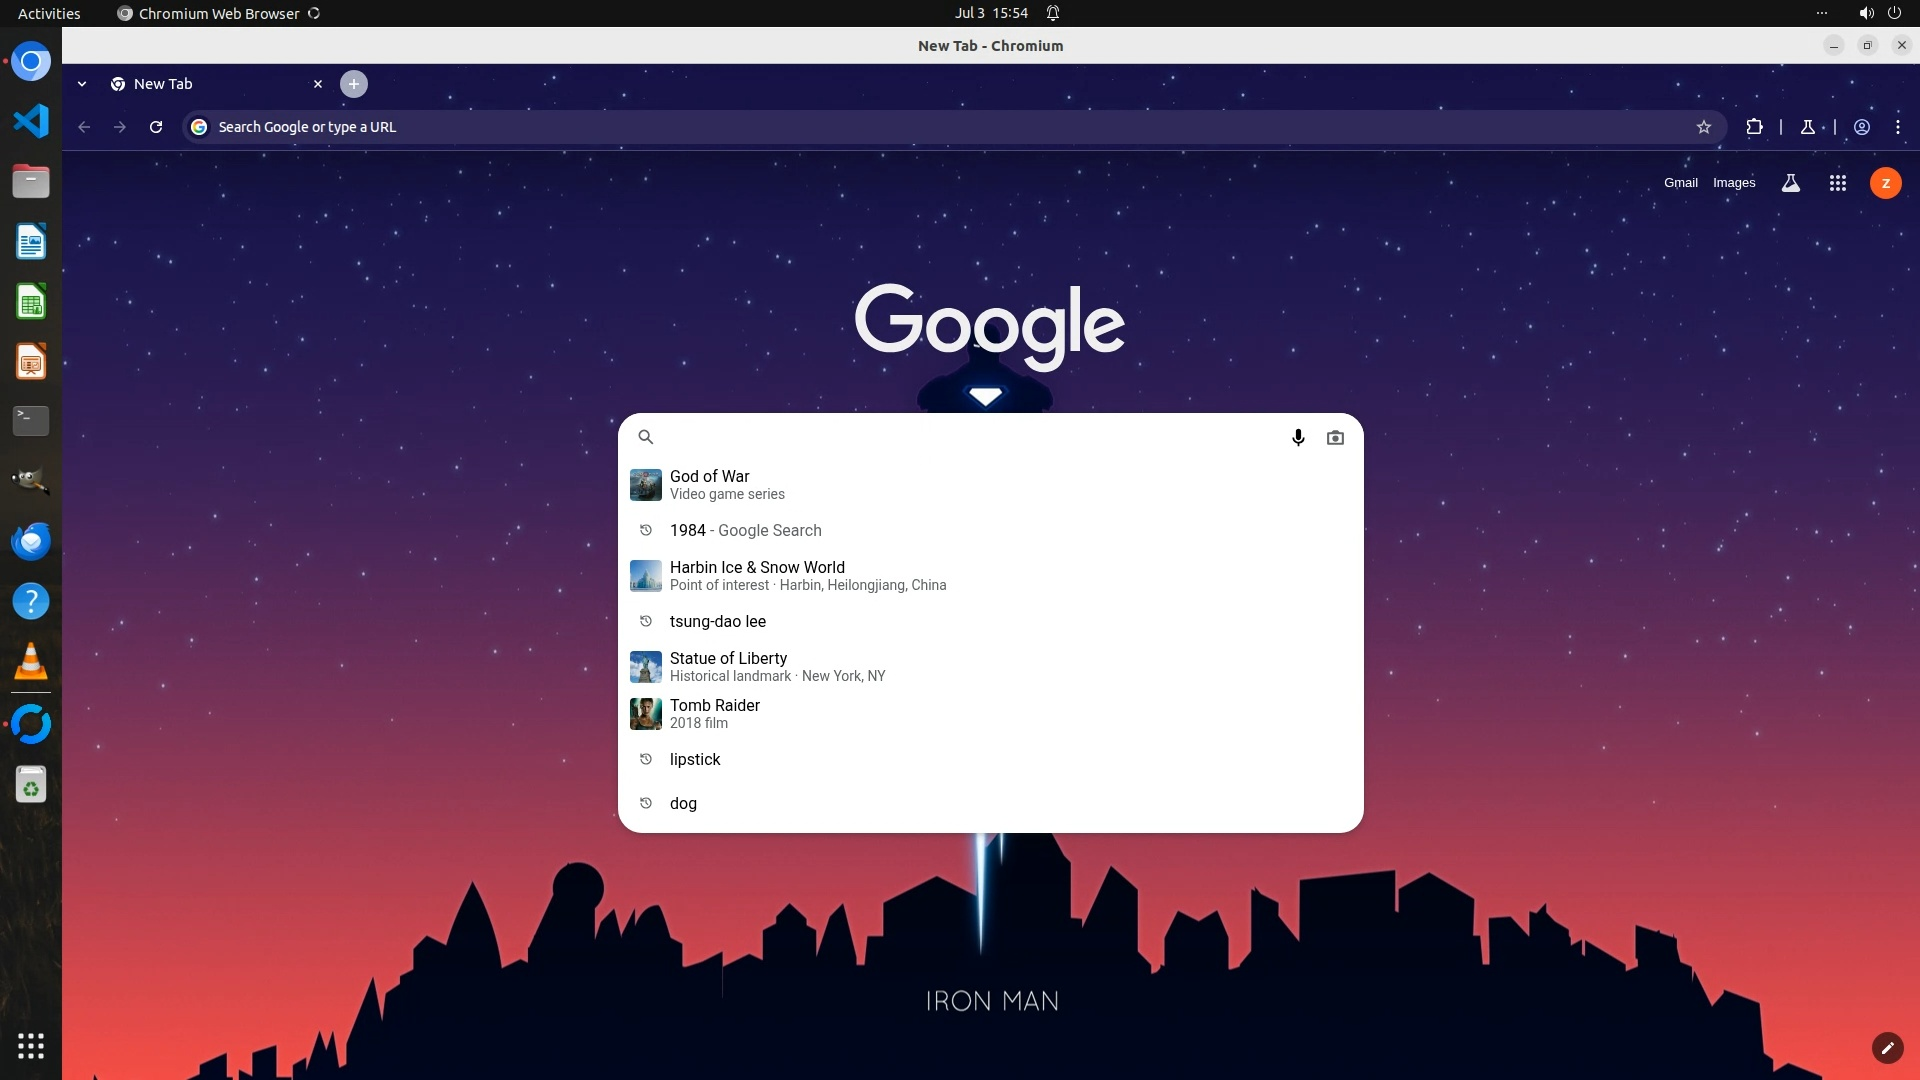This screenshot has height=1080, width=1920.
Task: Reload the page with the refresh icon
Action: tap(156, 127)
